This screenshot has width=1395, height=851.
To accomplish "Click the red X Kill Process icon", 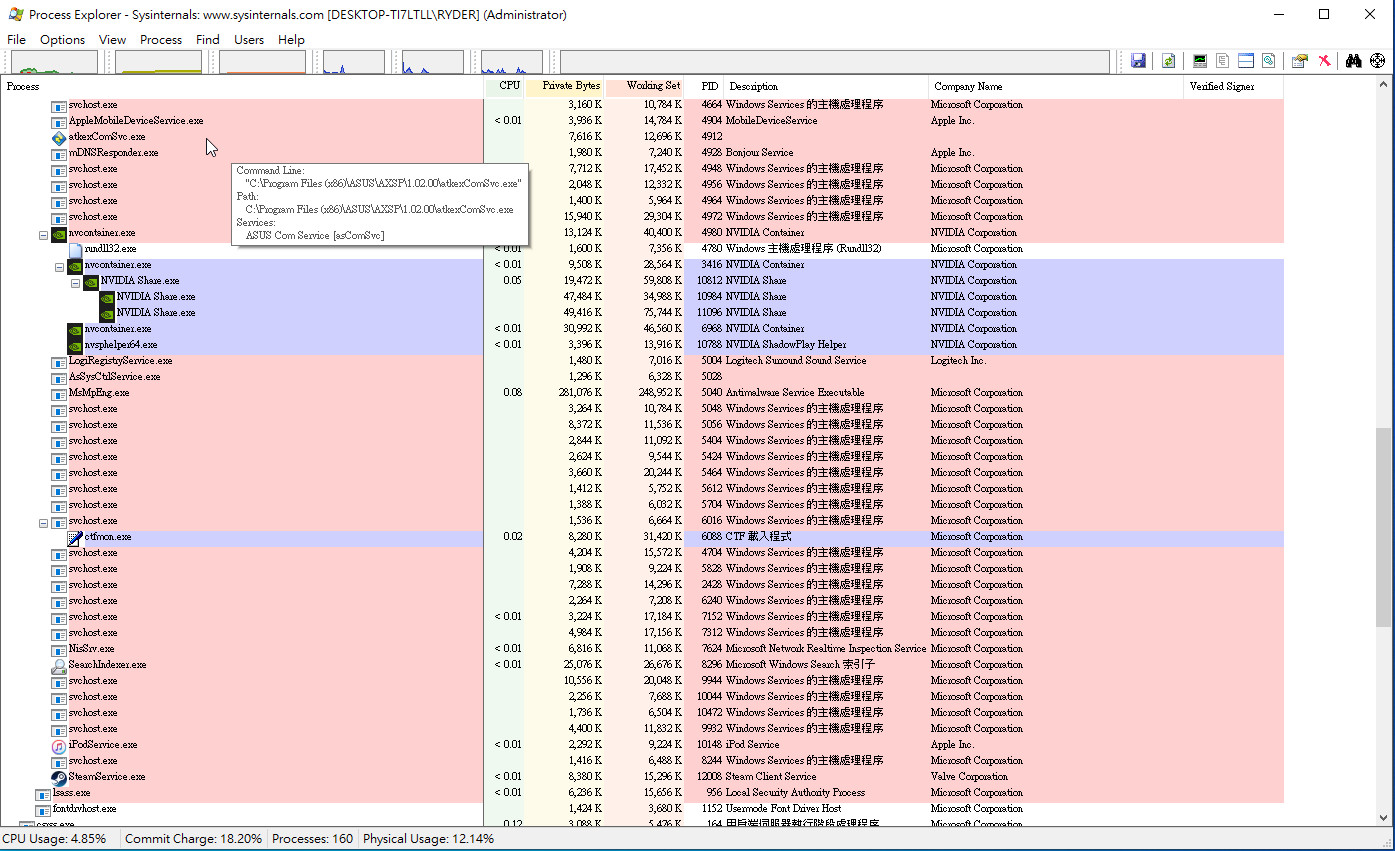I will 1324,61.
